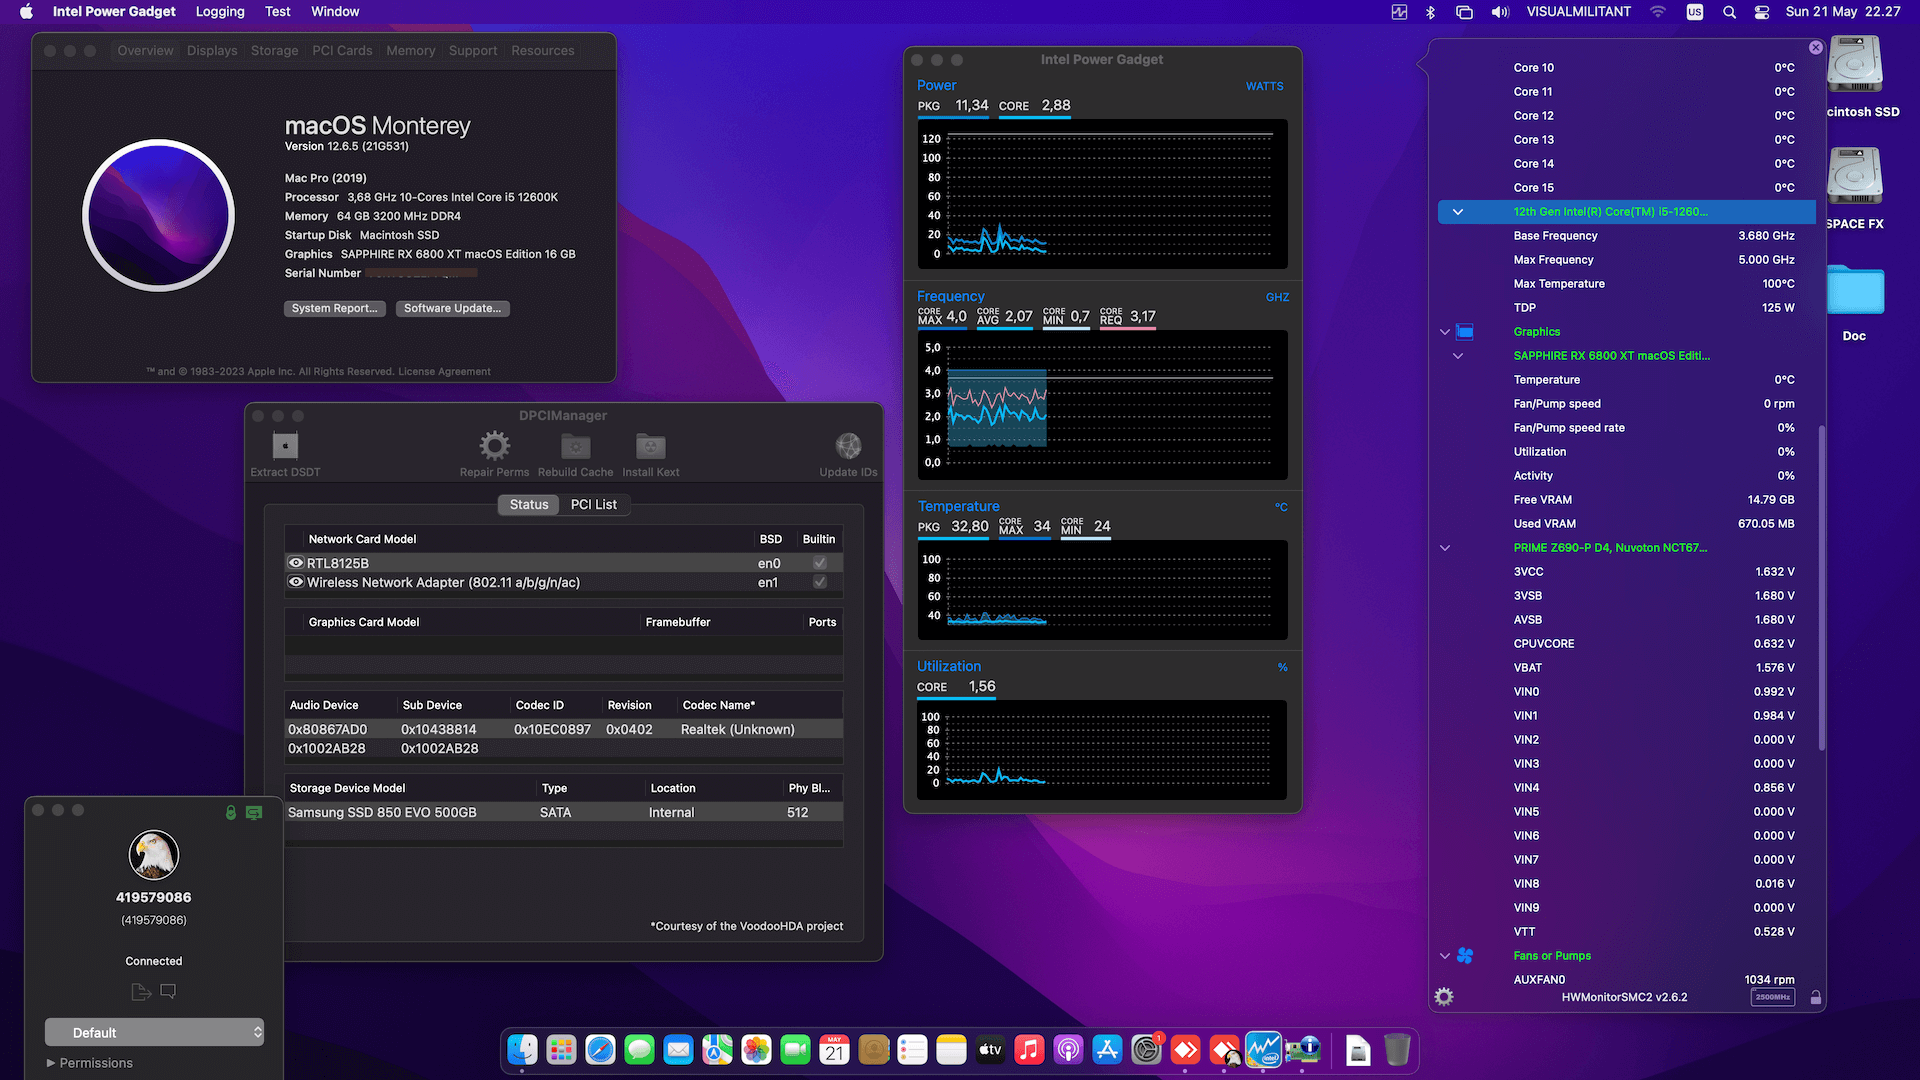The height and width of the screenshot is (1080, 1920).
Task: Select the Samsung SSD 850 EVO 500GB row
Action: click(x=564, y=813)
